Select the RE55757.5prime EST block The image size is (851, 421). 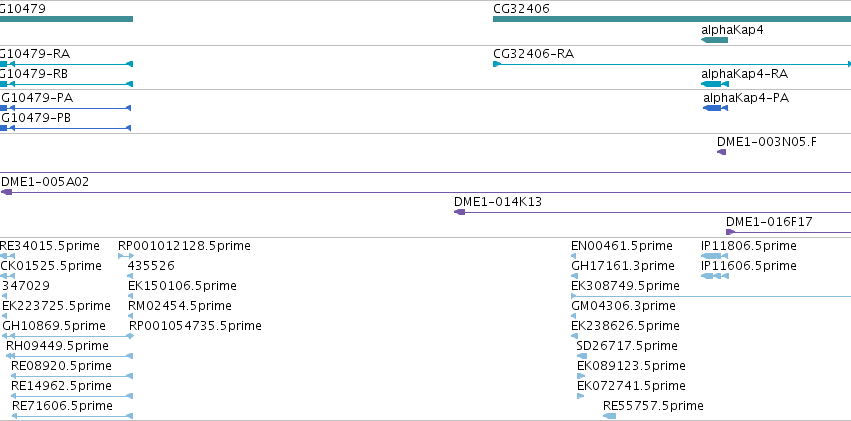(609, 416)
